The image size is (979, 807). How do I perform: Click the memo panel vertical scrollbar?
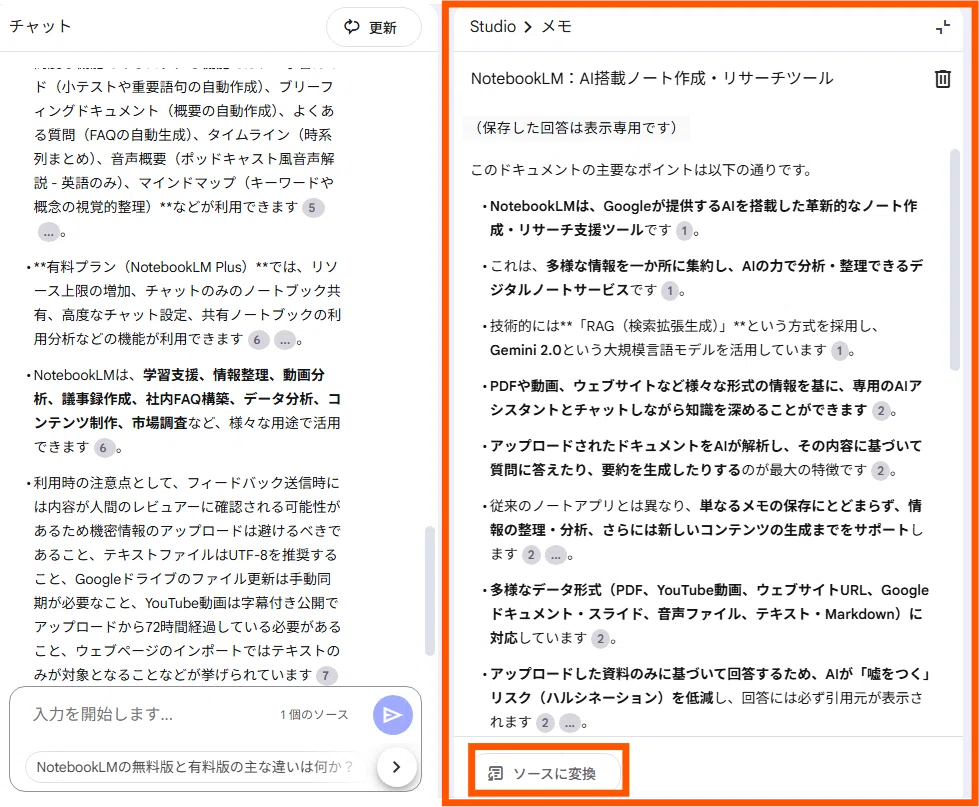(954, 260)
